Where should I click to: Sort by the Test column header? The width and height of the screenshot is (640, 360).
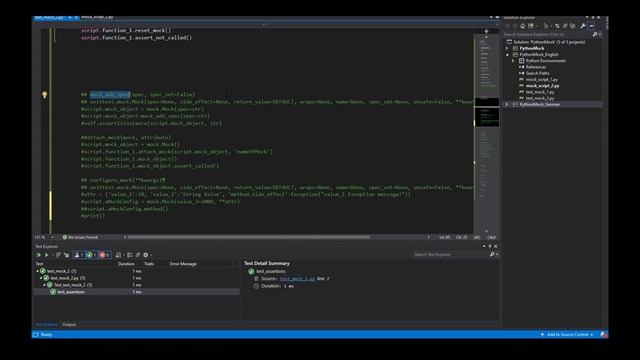coord(39,264)
